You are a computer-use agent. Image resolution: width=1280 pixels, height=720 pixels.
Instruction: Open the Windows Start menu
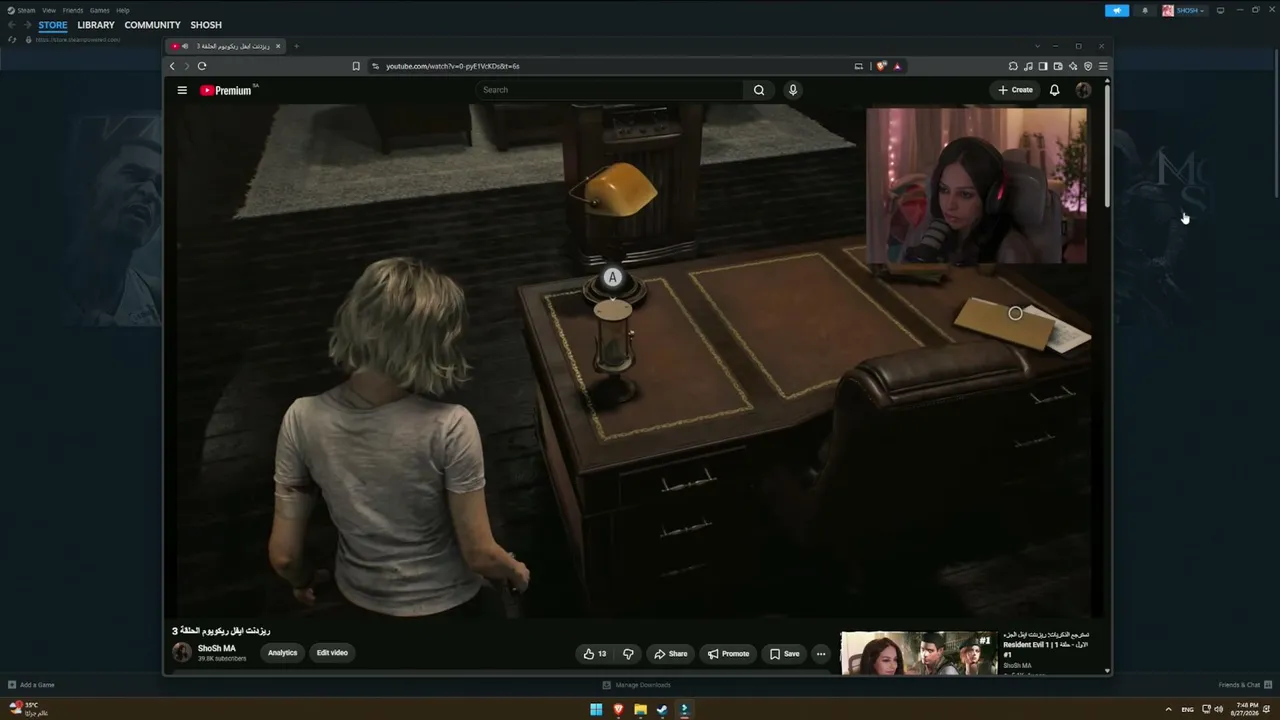pos(596,710)
